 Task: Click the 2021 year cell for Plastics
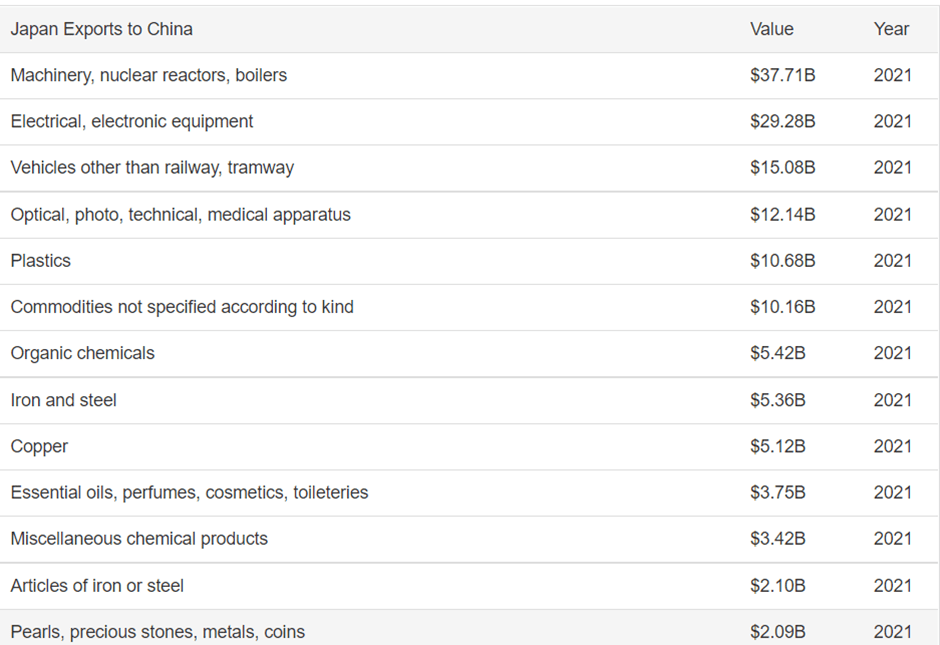tap(892, 260)
